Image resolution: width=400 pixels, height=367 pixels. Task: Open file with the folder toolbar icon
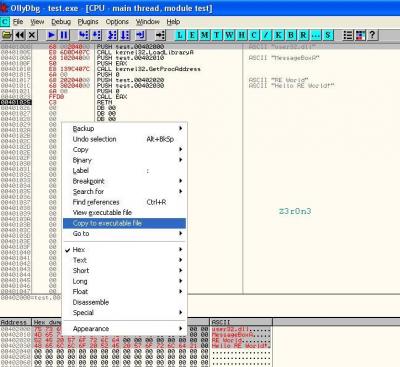pos(6,35)
